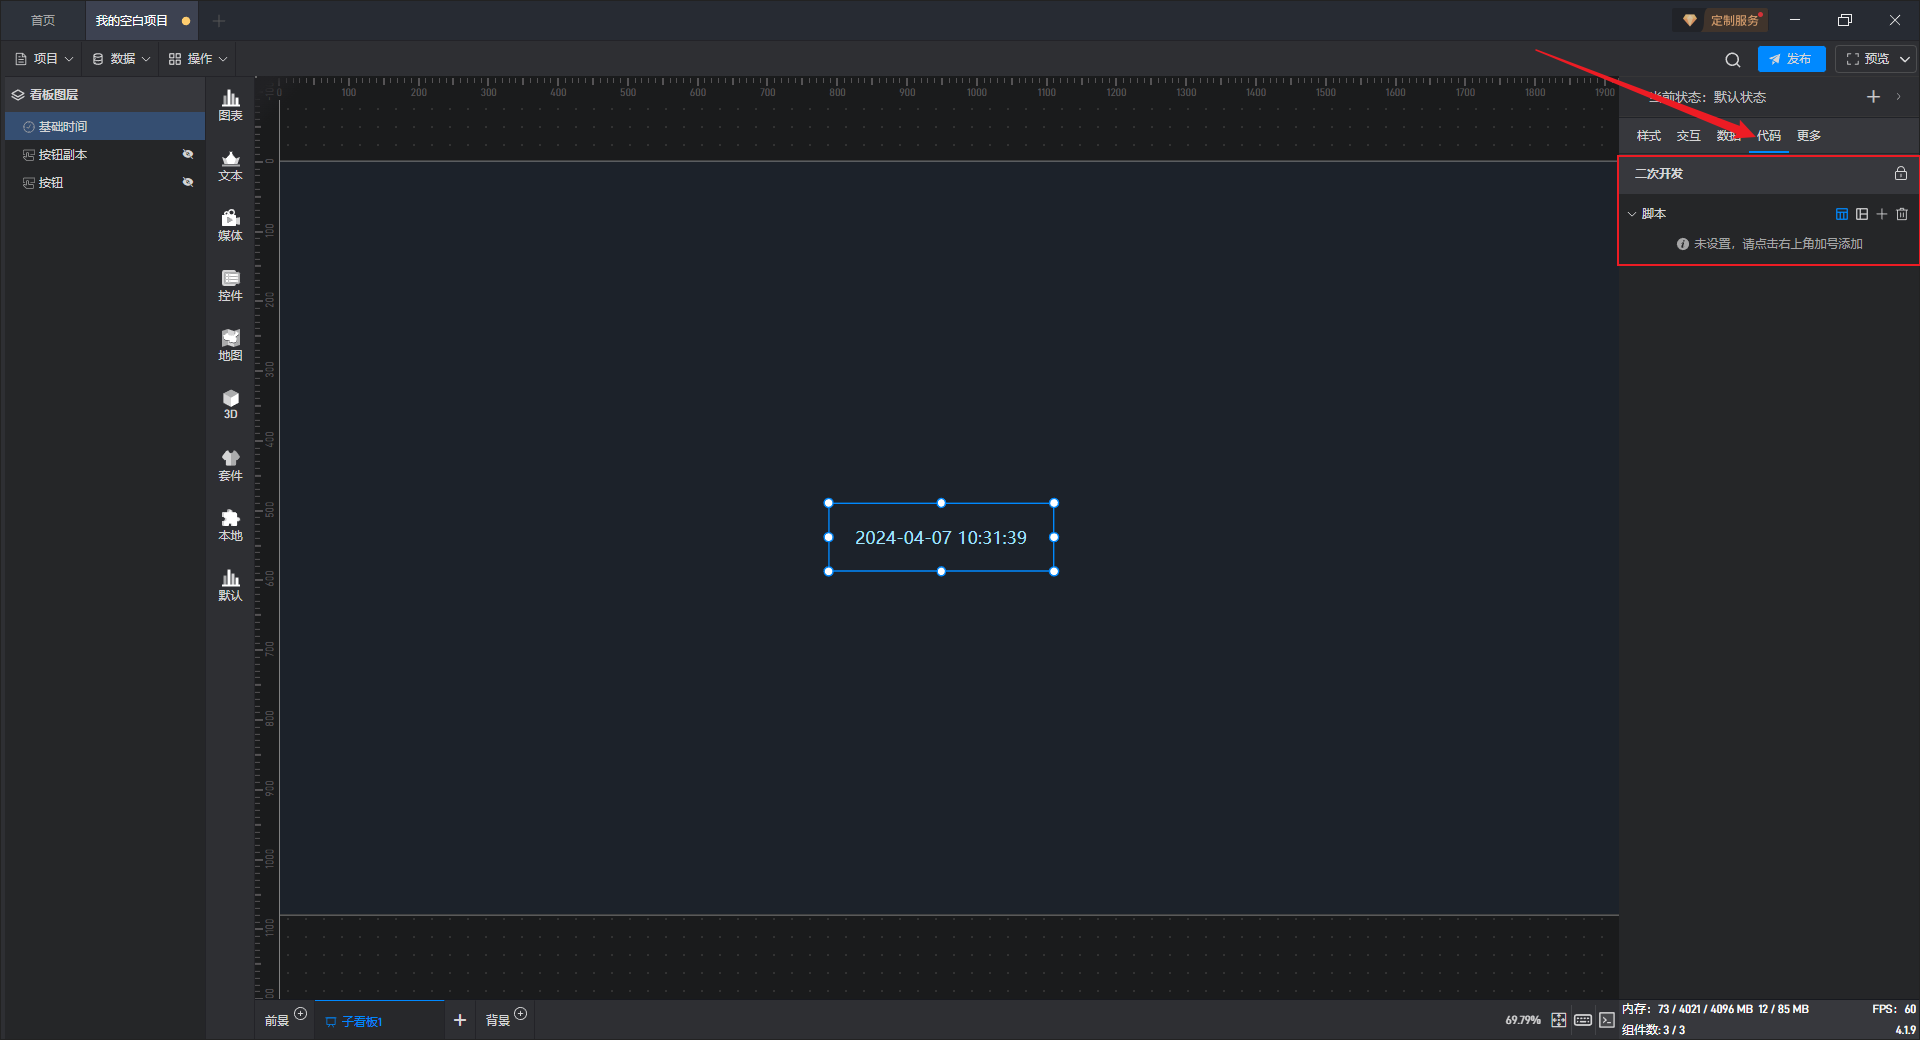1920x1040 pixels.
Task: Open the 数据 dropdown menu
Action: click(x=121, y=59)
